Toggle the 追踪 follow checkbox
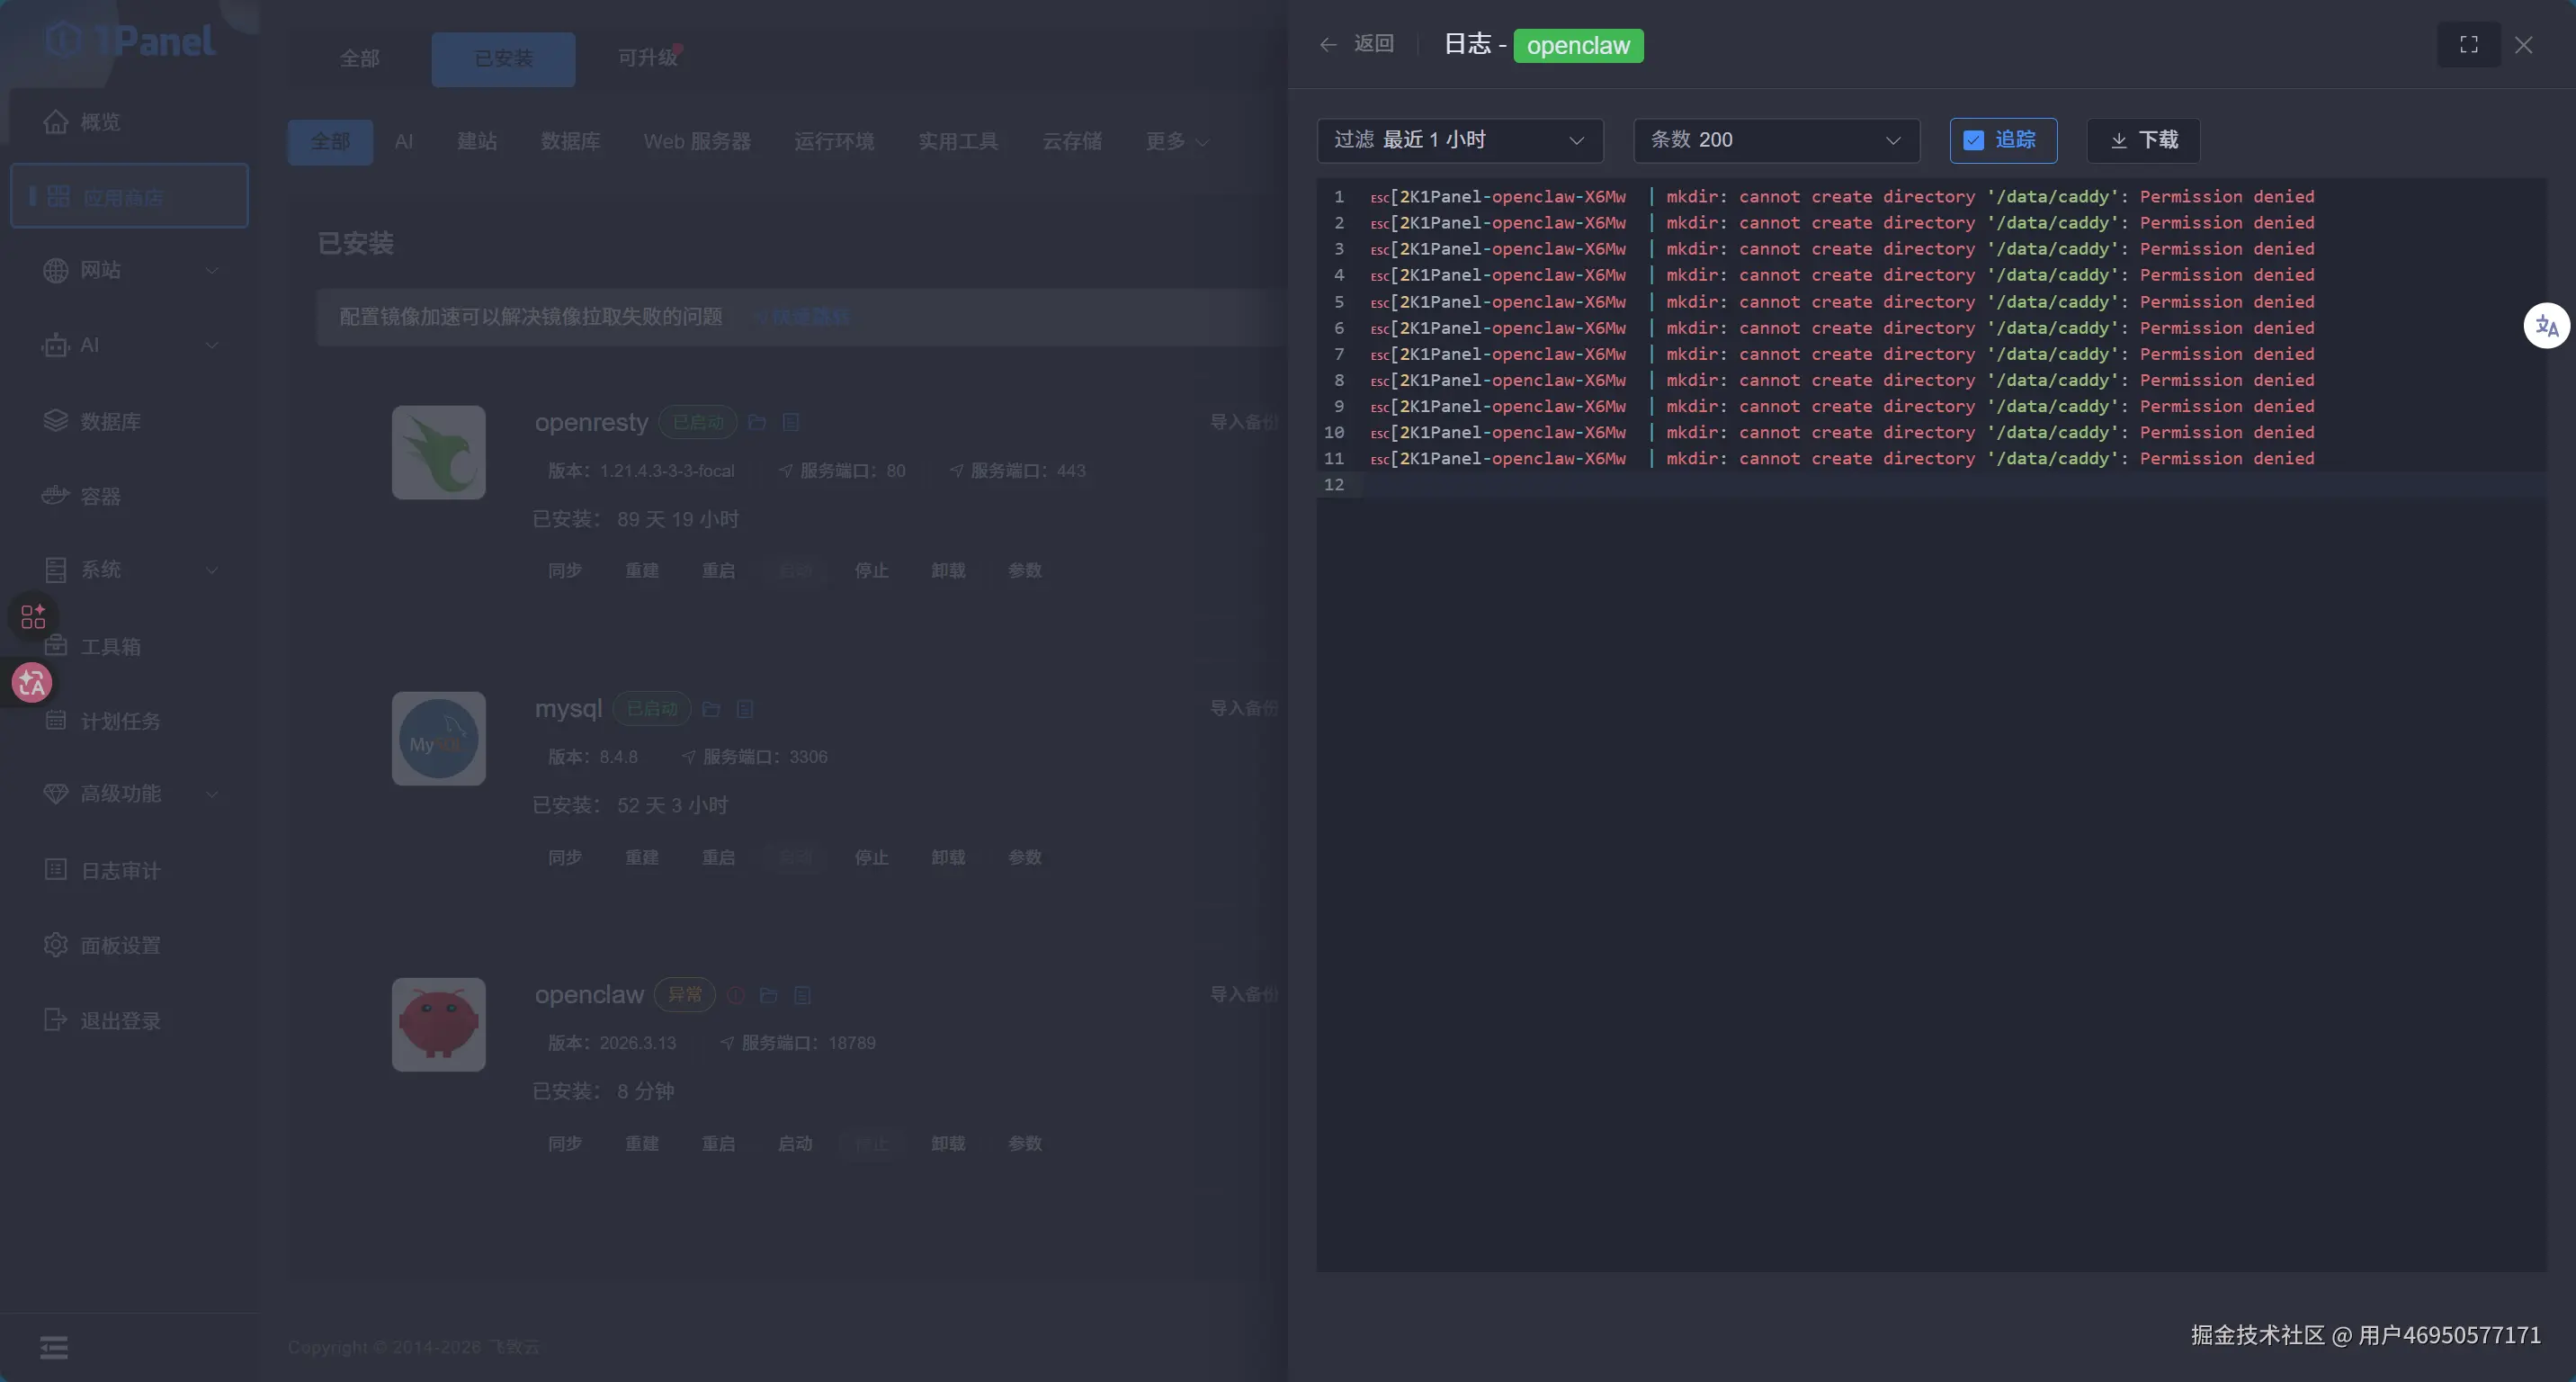The height and width of the screenshot is (1382, 2576). coord(1974,140)
